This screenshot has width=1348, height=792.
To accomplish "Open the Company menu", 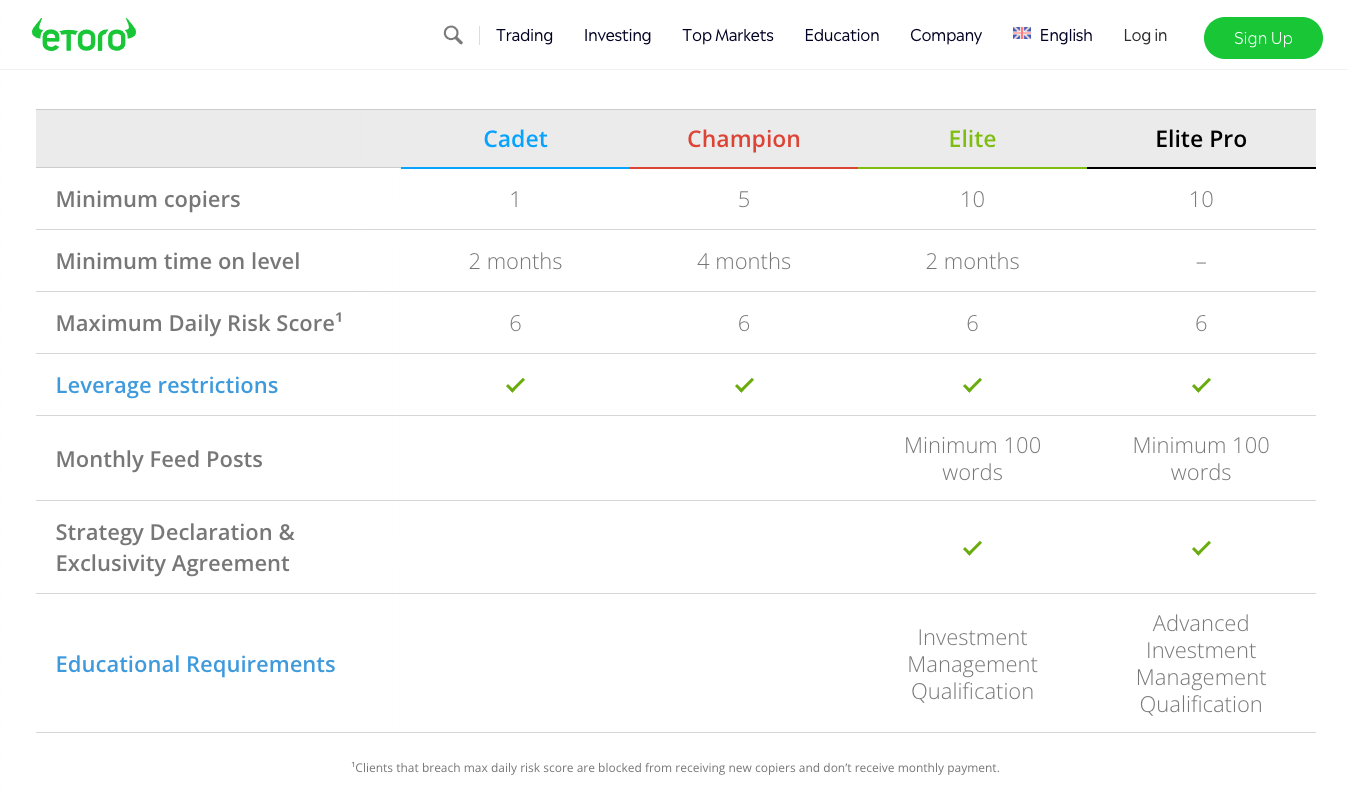I will tap(946, 35).
